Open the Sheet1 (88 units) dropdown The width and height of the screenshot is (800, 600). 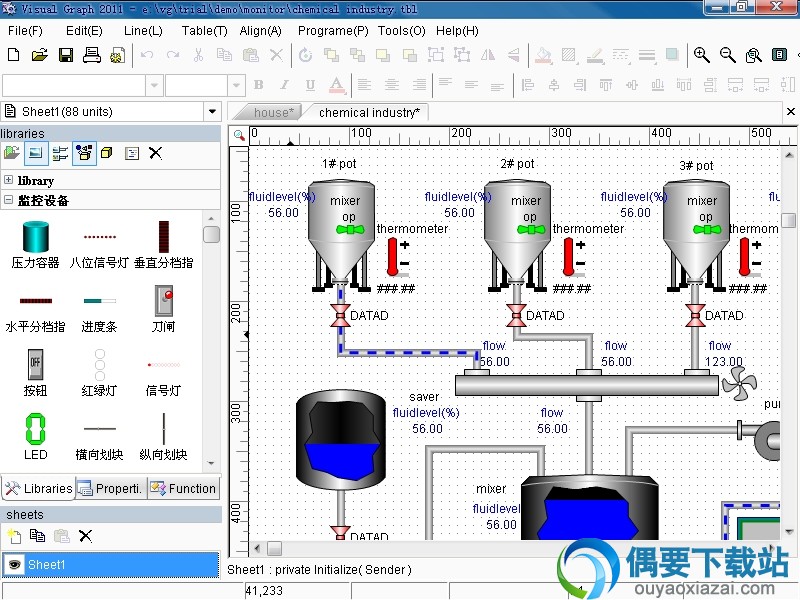pos(212,111)
